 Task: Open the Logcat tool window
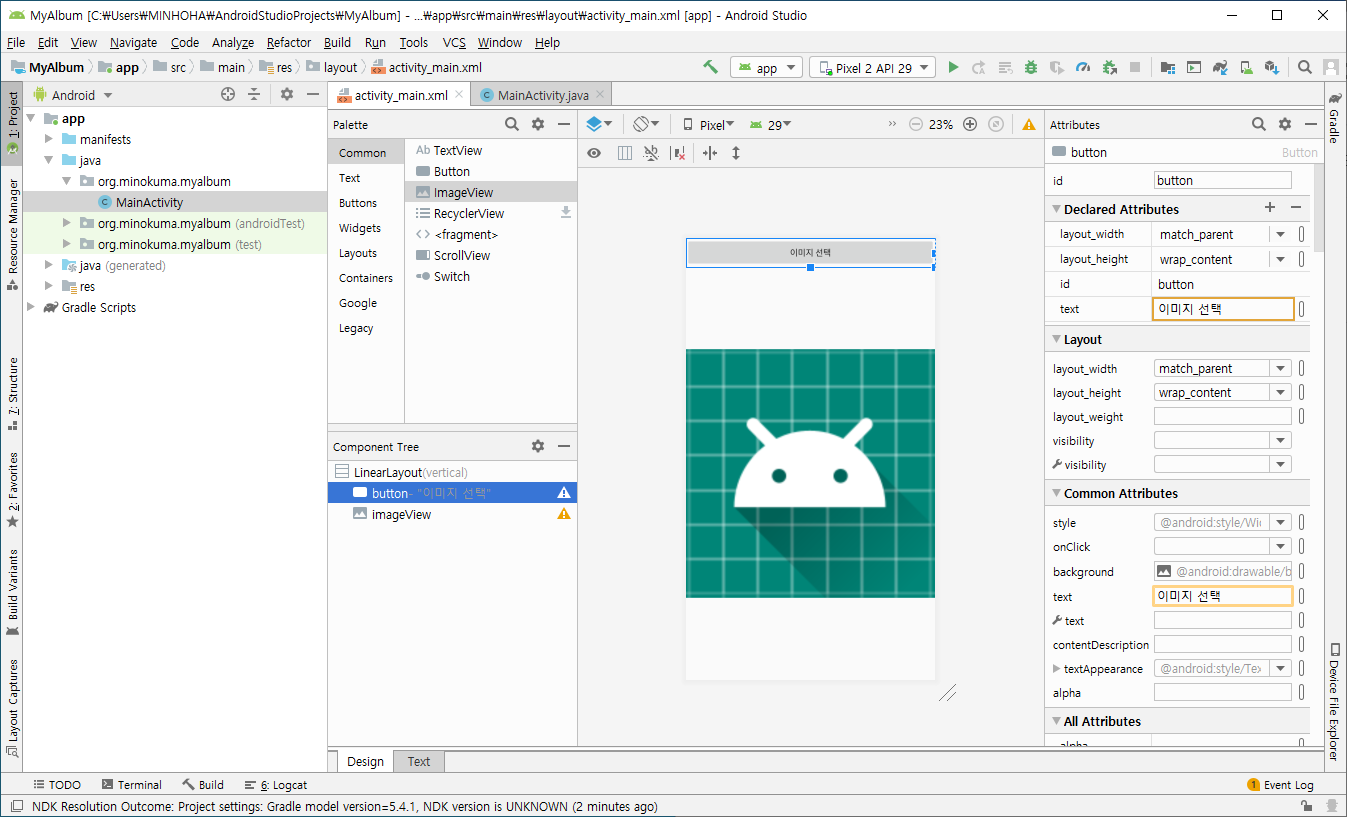coord(276,785)
